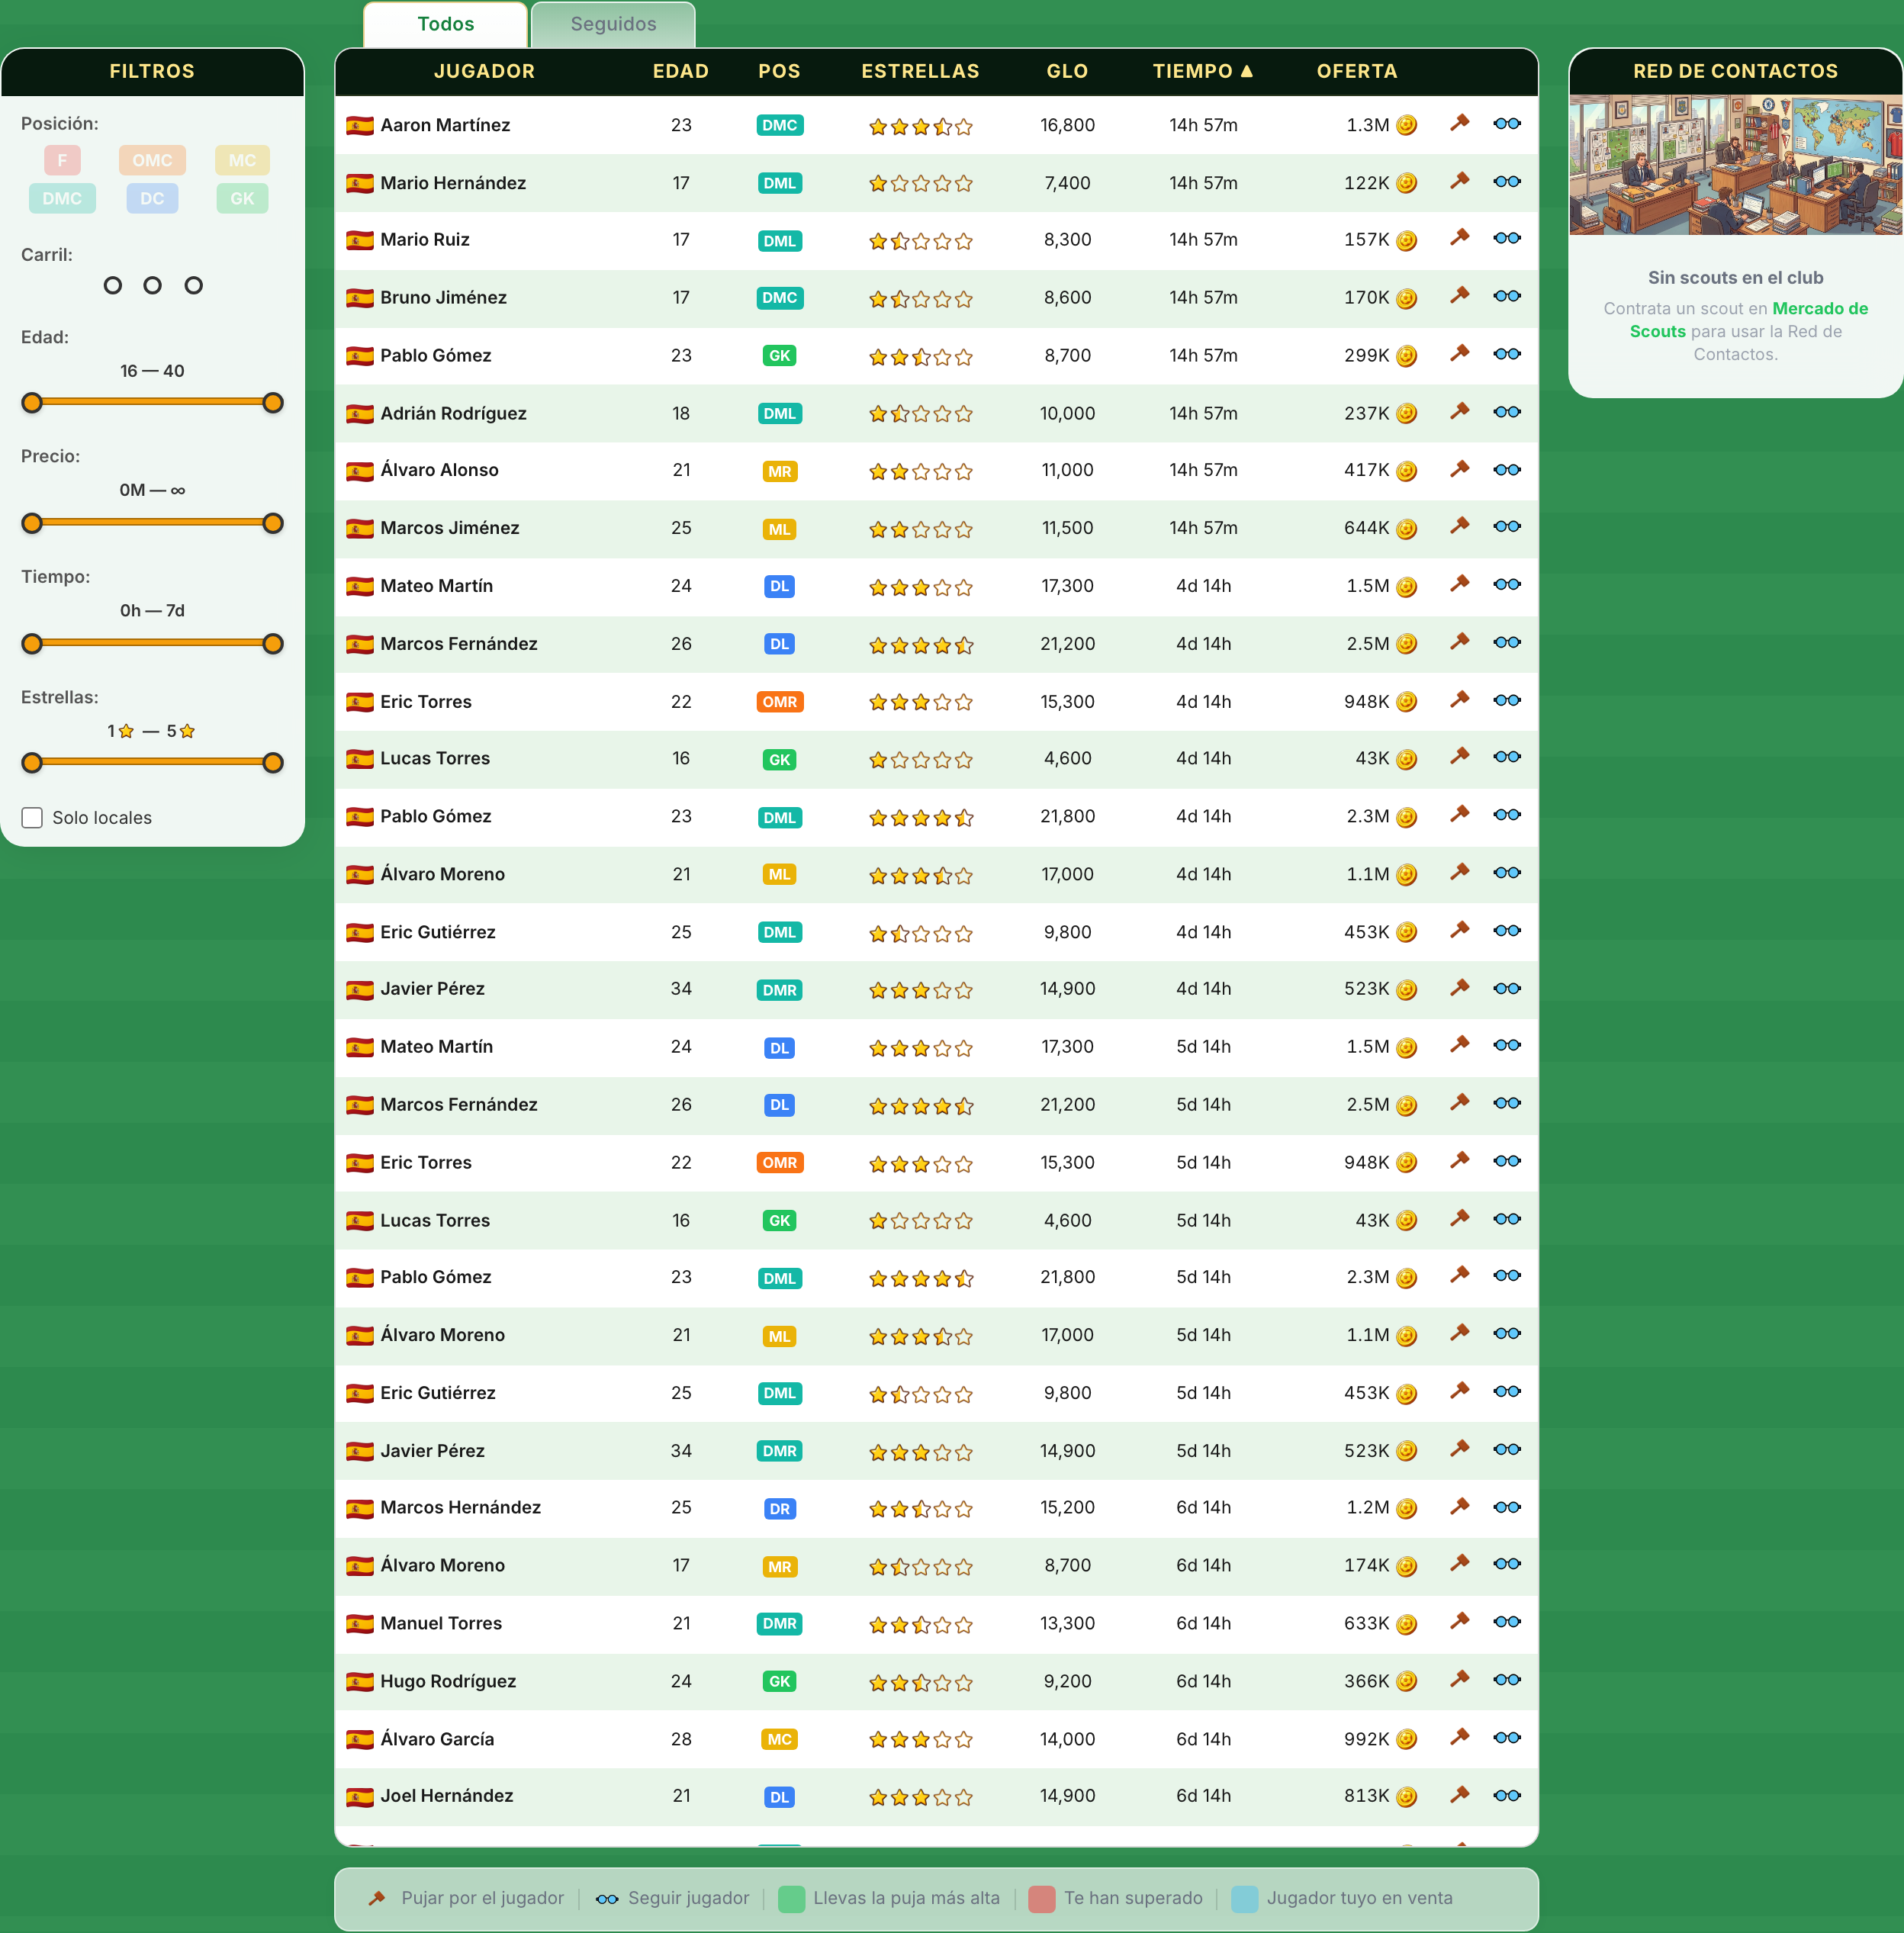Open player Mateo Martín with 4d 14h left
Screen dimensions: 1904x1933
(436, 586)
